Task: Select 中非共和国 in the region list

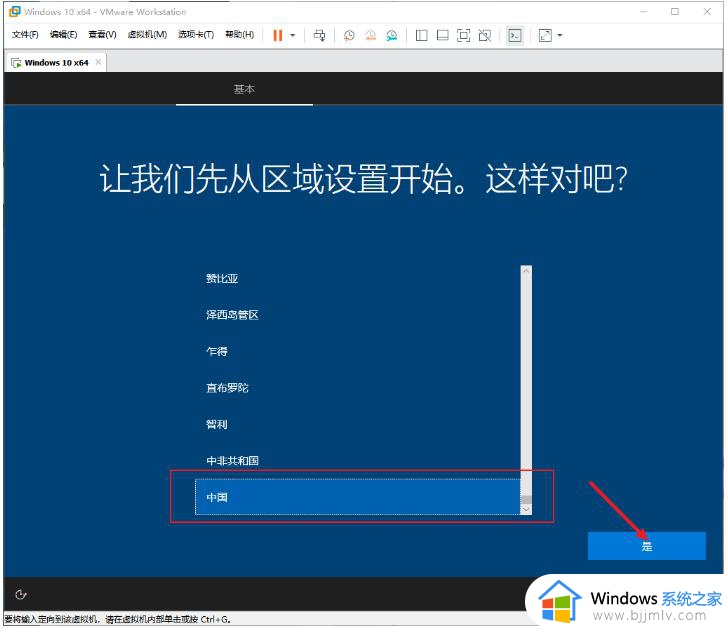Action: (x=357, y=461)
